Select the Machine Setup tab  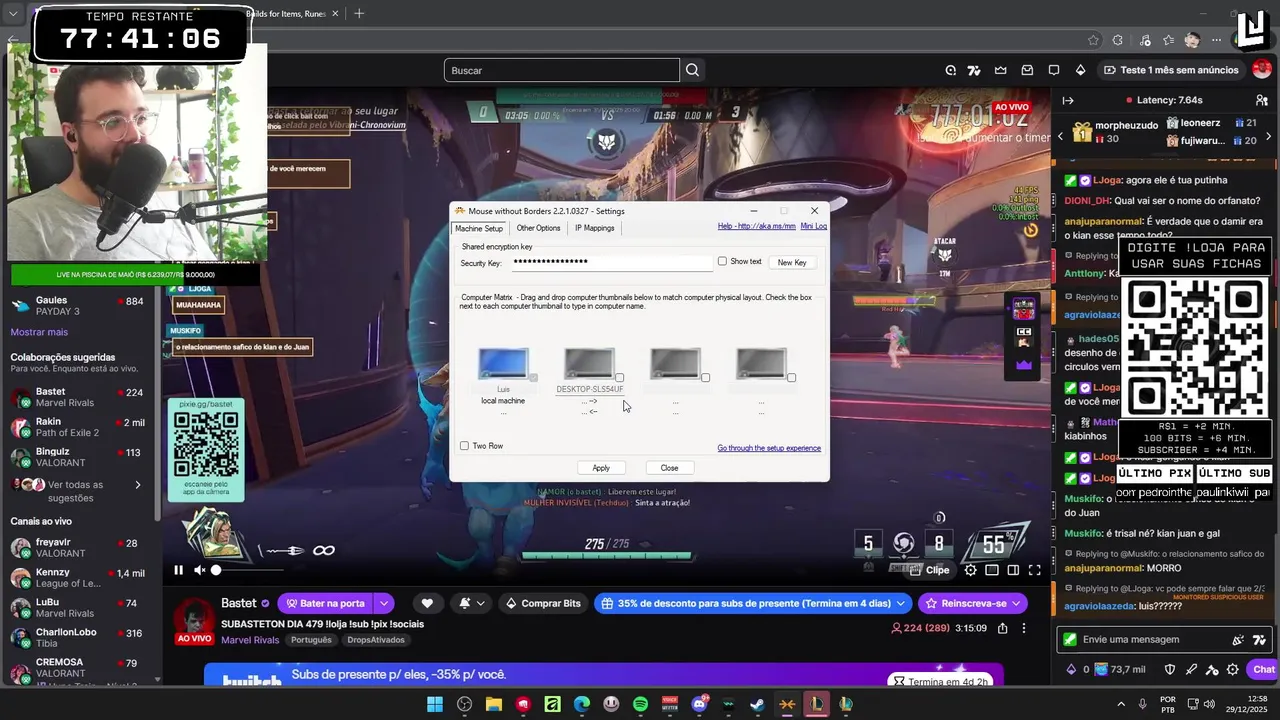pyautogui.click(x=479, y=228)
